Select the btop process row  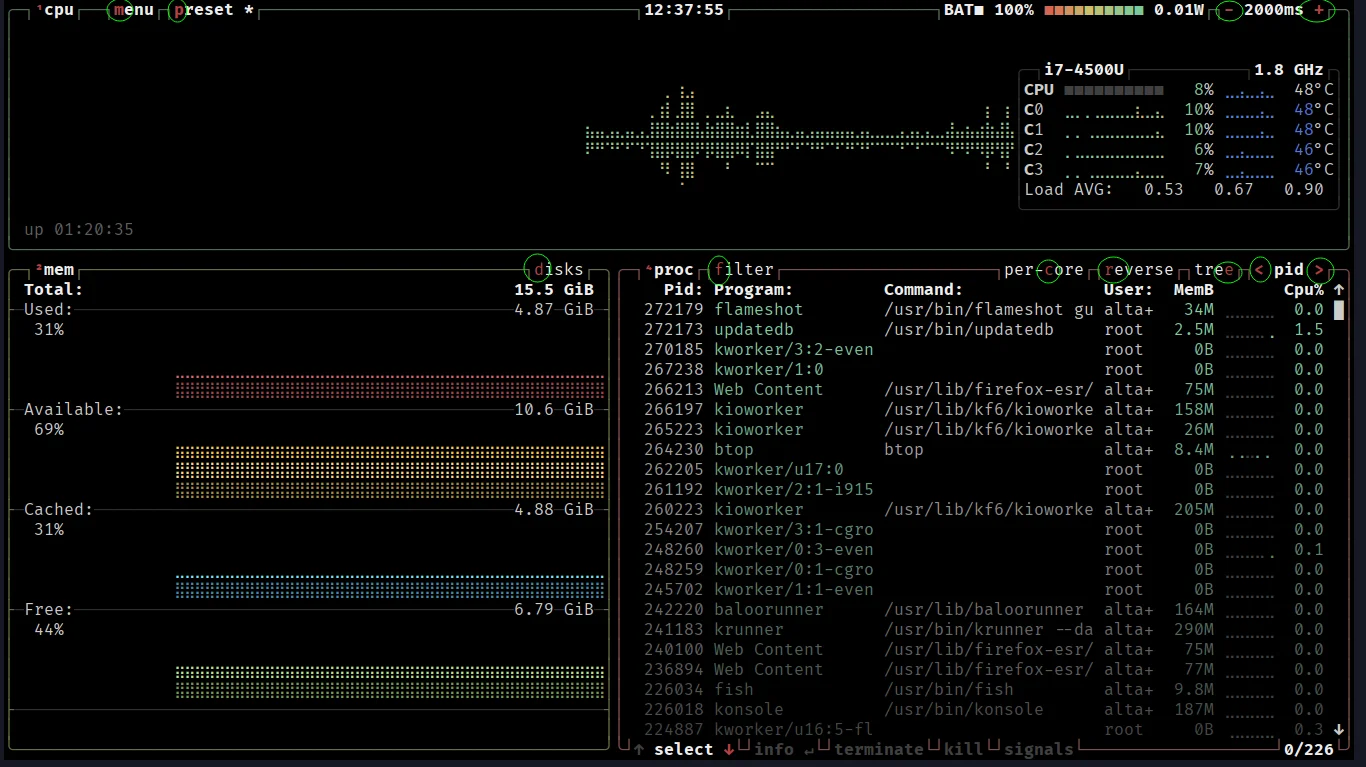[984, 450]
